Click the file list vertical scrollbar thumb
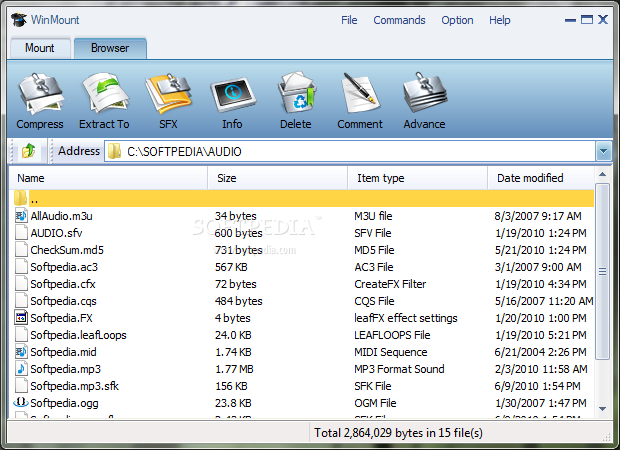 coord(602,271)
